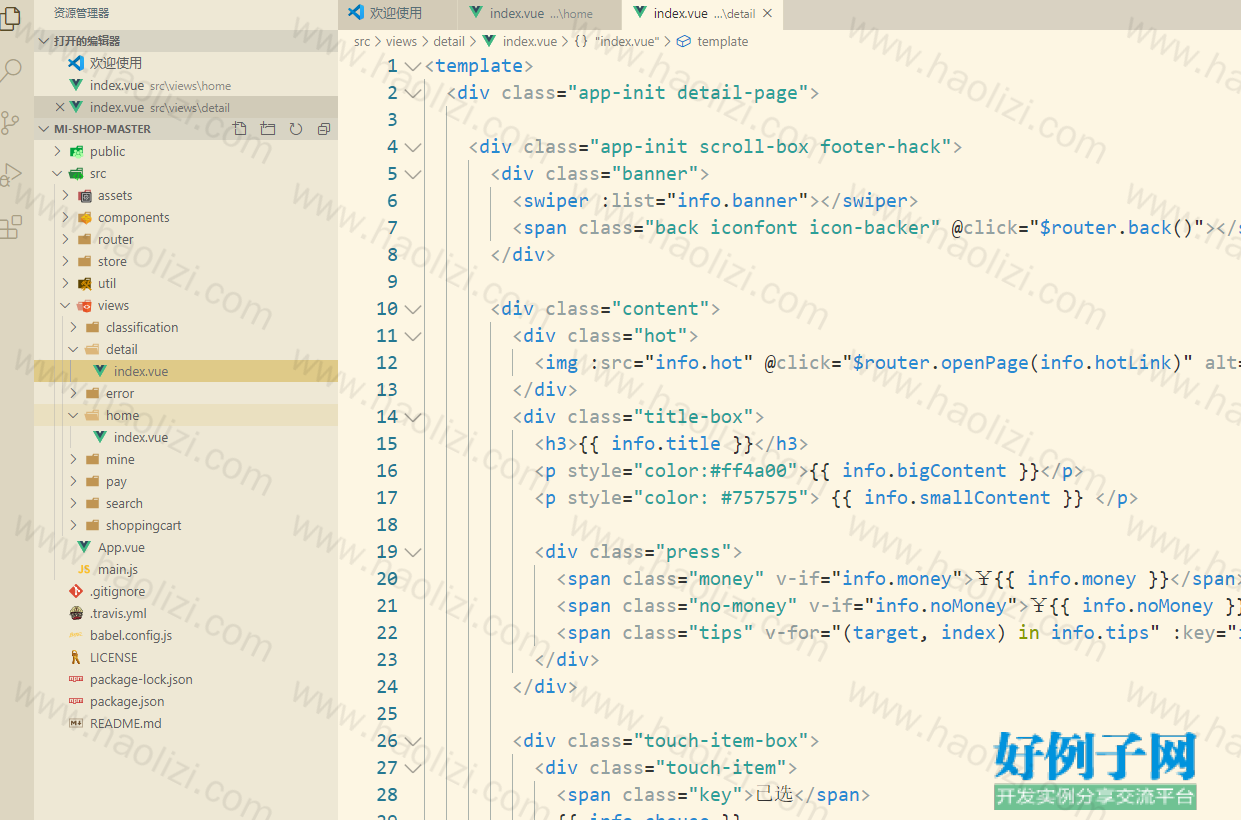Fold the title-box div at line 14
The height and width of the screenshot is (820, 1241).
413,417
